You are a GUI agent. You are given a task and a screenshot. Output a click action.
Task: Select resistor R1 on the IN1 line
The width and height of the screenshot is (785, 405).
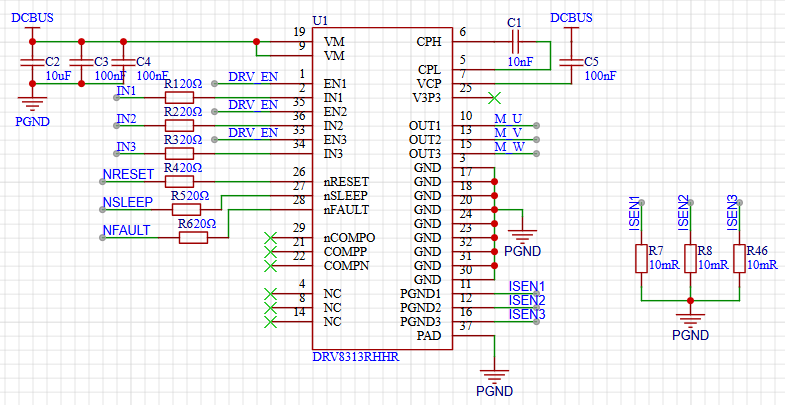point(179,98)
